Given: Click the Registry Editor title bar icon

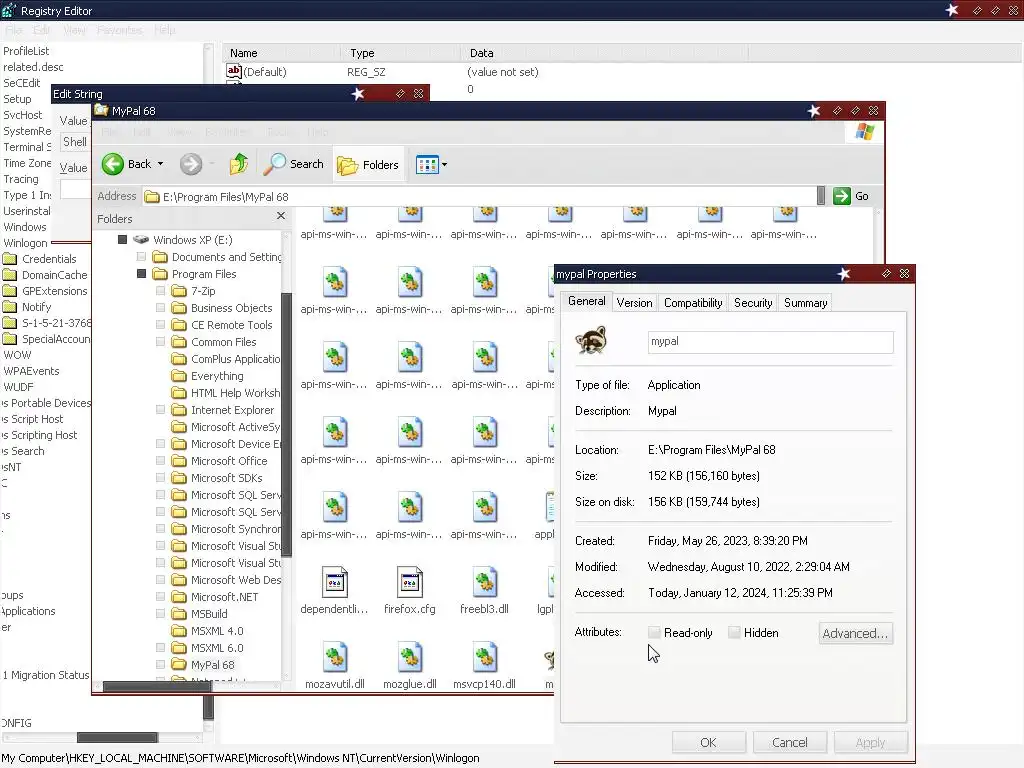Looking at the screenshot, I should tap(8, 10).
